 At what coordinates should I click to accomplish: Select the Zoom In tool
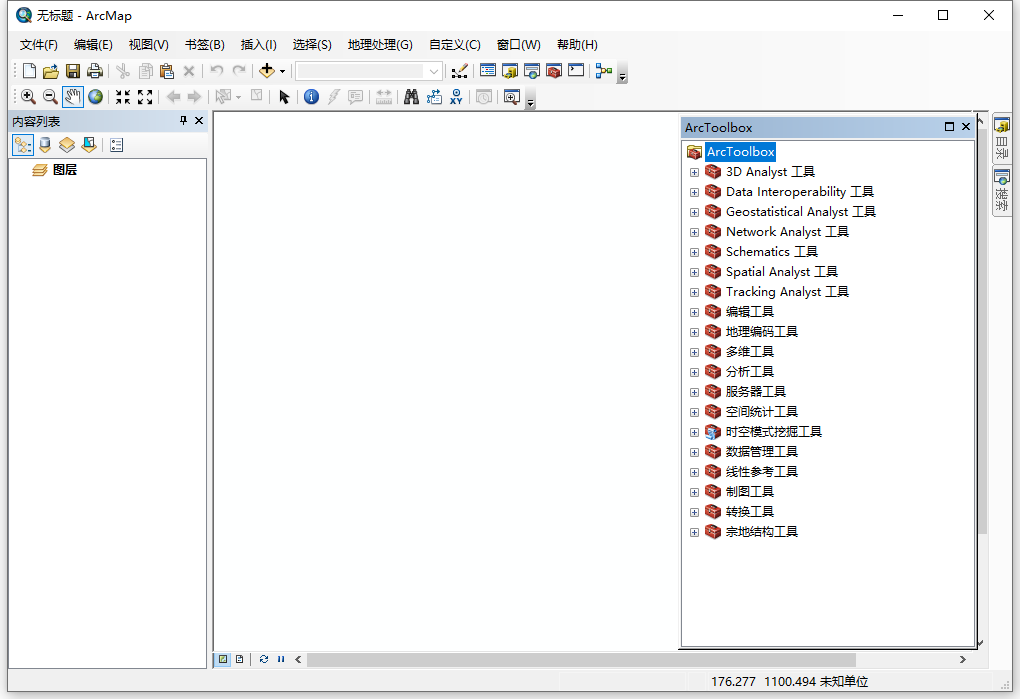(x=28, y=97)
